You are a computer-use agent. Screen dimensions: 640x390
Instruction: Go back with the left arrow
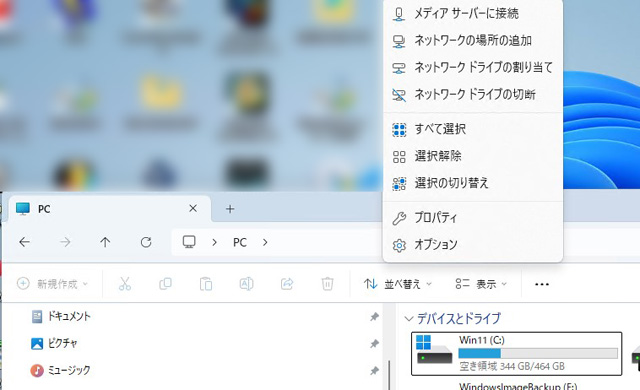coord(24,242)
